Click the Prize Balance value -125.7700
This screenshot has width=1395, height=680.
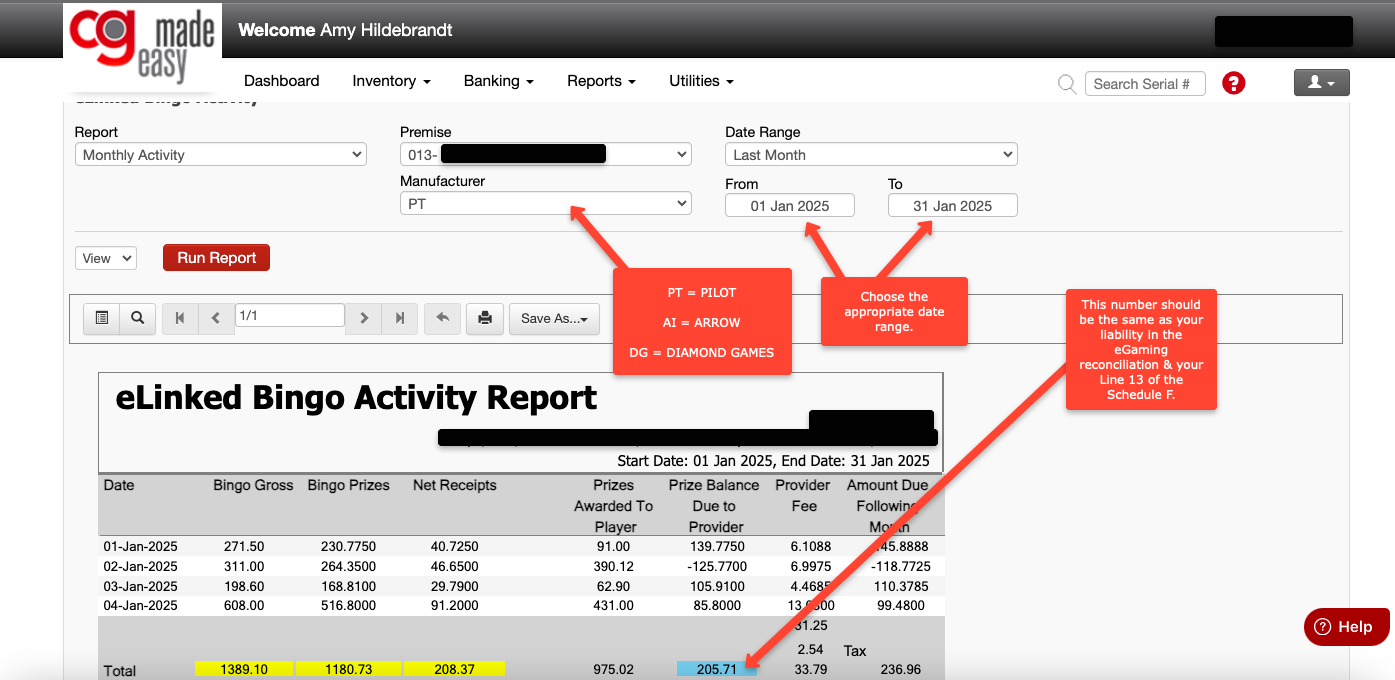pos(717,566)
